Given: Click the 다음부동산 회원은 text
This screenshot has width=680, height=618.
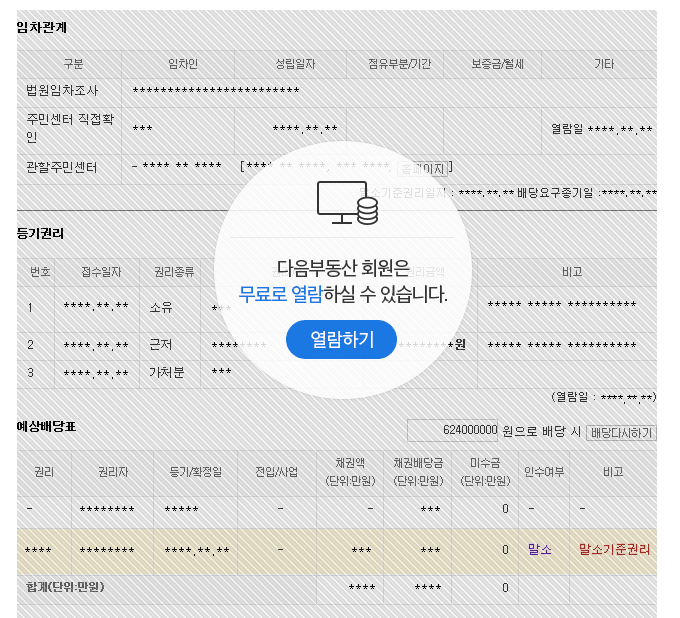Looking at the screenshot, I should pyautogui.click(x=343, y=269).
